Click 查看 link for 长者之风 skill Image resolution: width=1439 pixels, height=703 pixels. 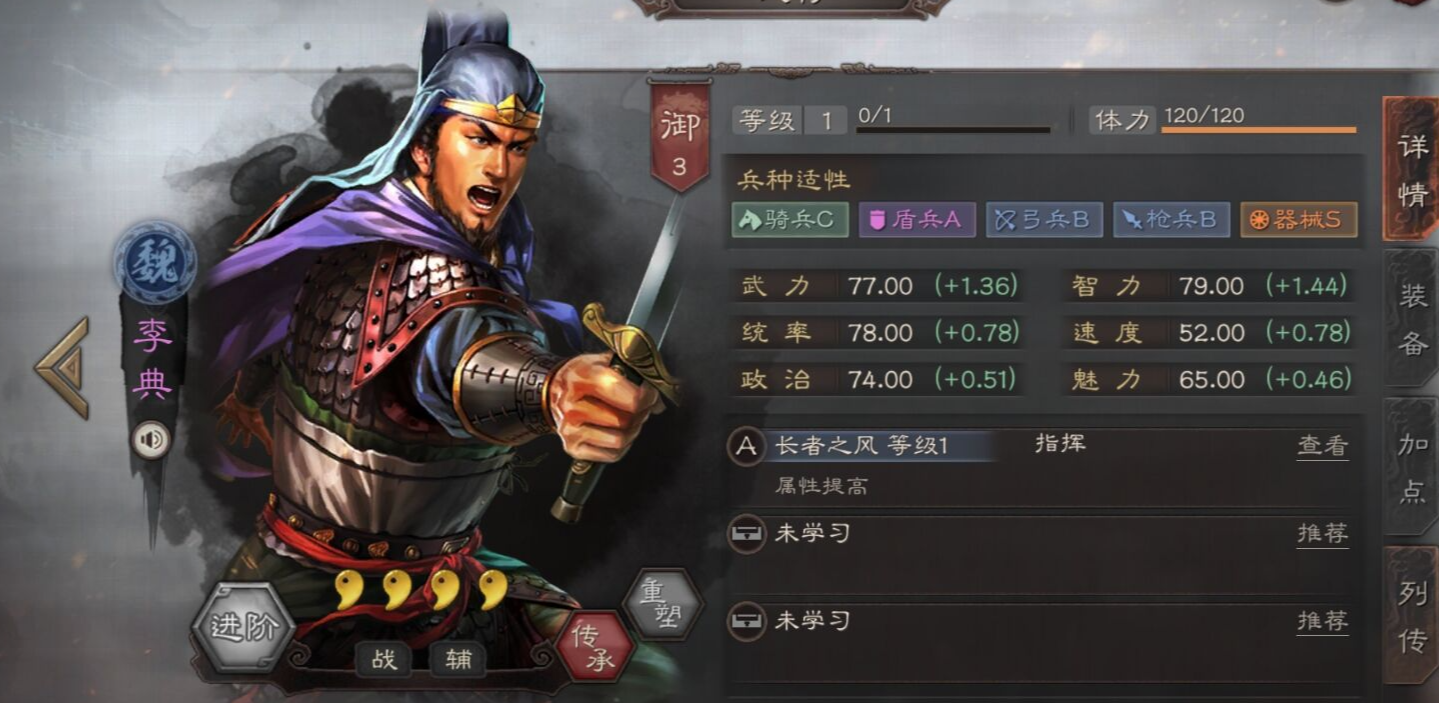pos(1322,447)
